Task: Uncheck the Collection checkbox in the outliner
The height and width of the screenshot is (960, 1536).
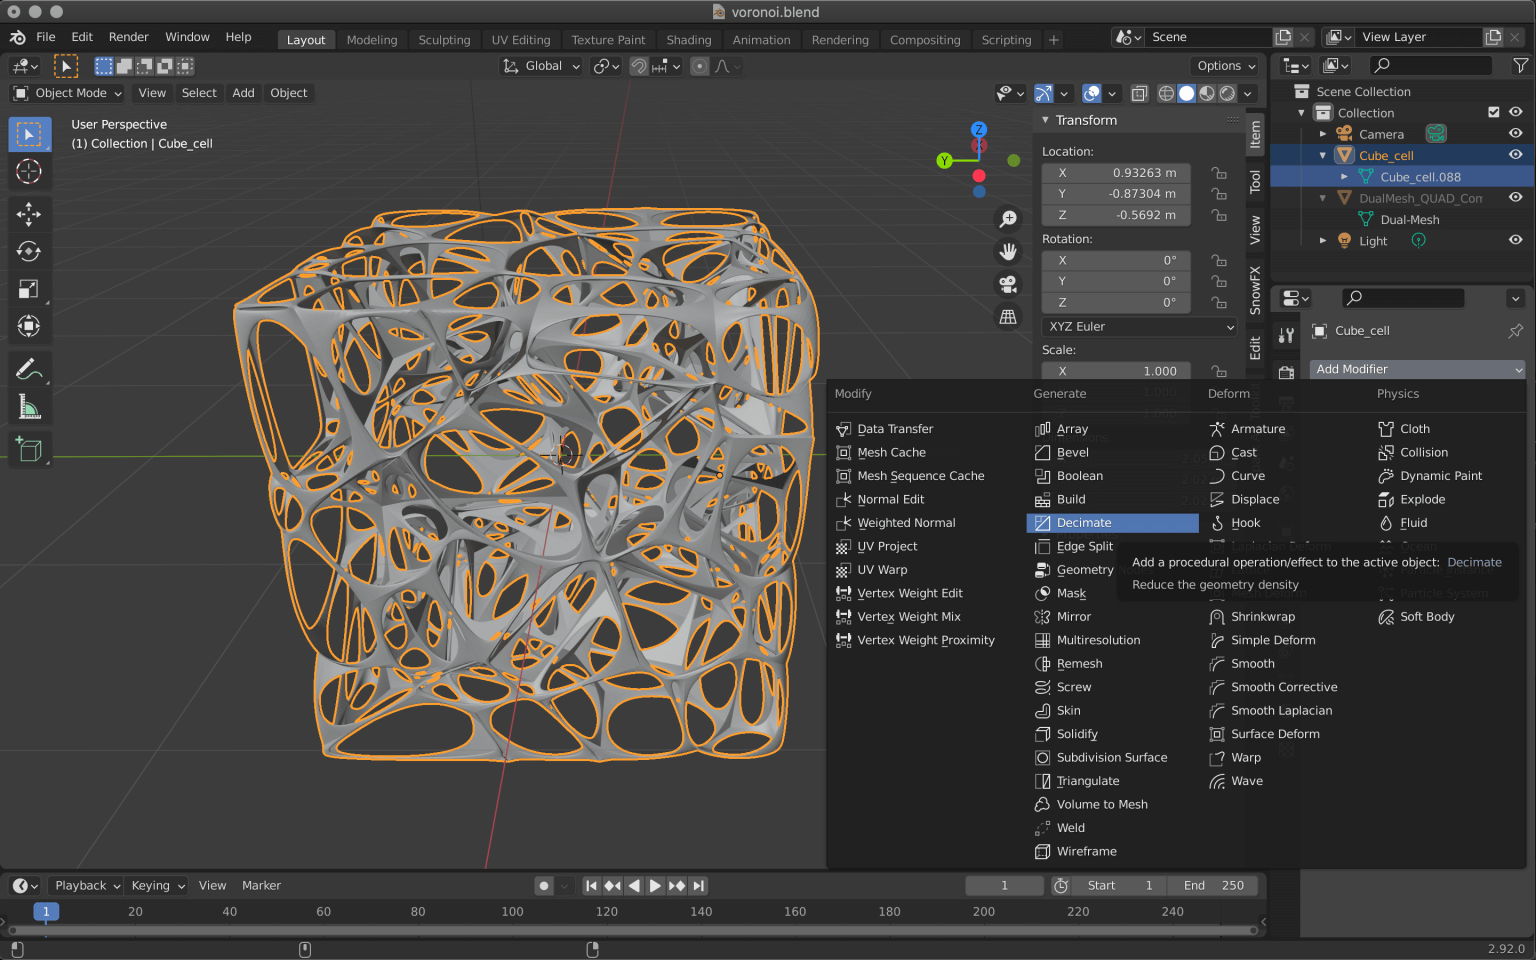Action: tap(1493, 112)
